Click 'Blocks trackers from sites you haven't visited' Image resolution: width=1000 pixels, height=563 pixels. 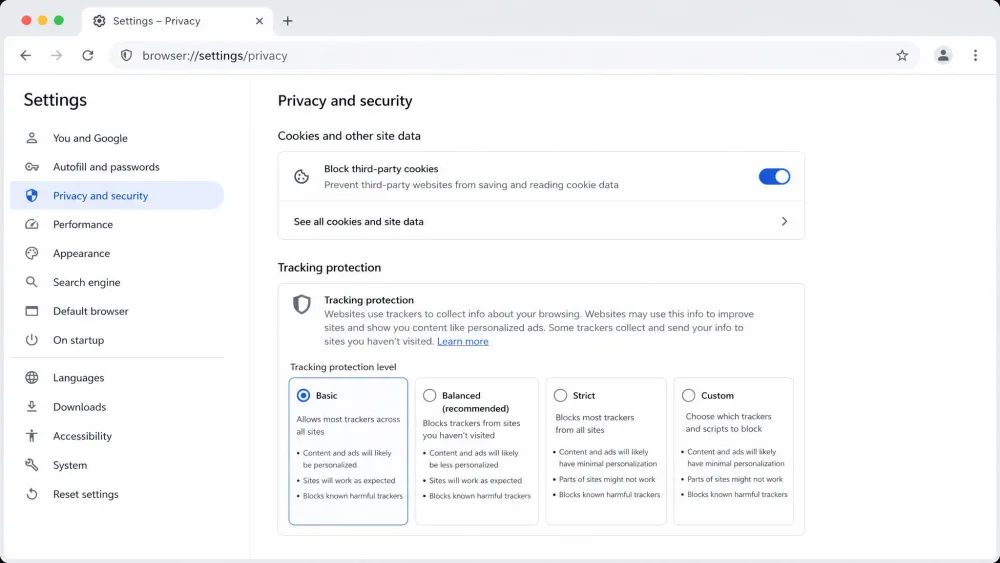coord(471,429)
